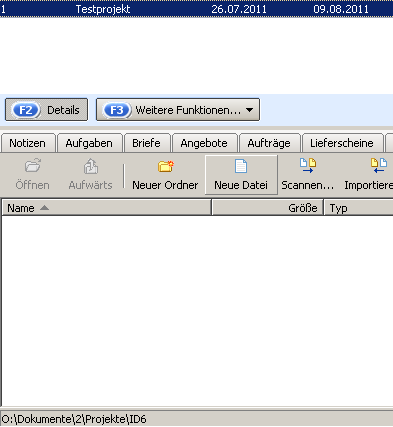The image size is (393, 427).
Task: Open the Öffnen folder icon
Action: [33, 166]
